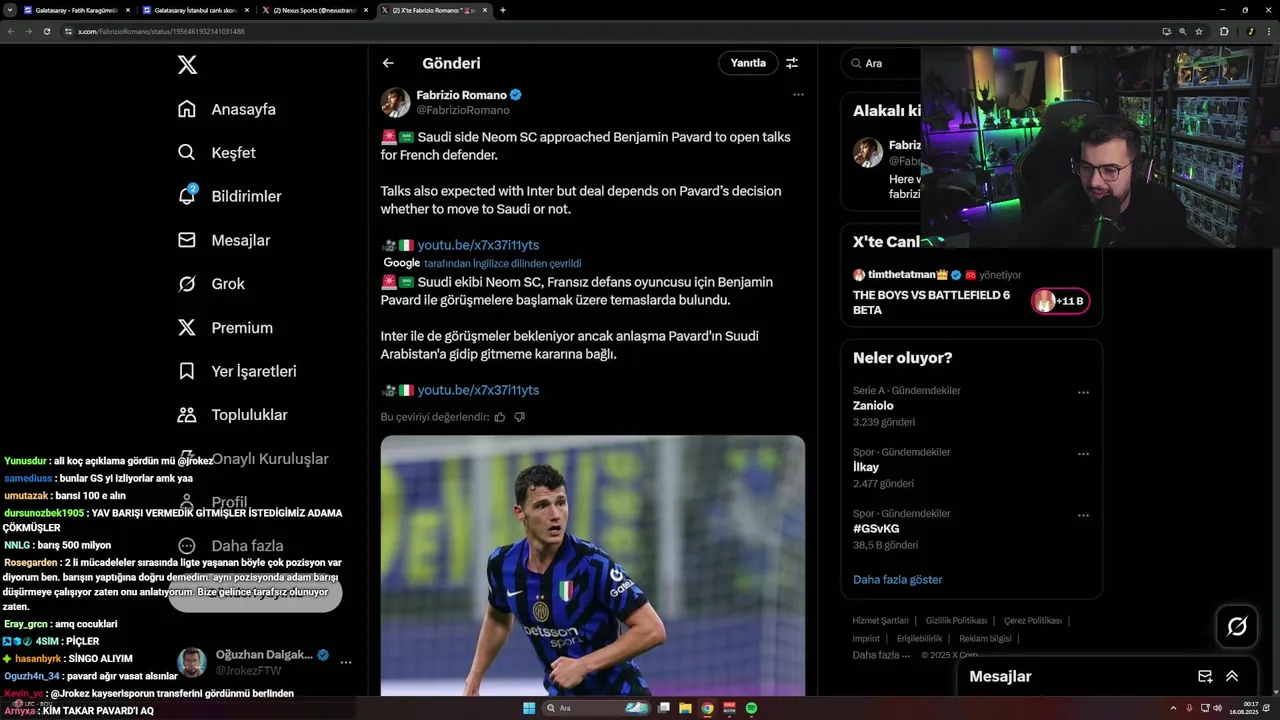Go back with the Gönderi arrow
Viewport: 1280px width, 720px height.
pos(388,63)
